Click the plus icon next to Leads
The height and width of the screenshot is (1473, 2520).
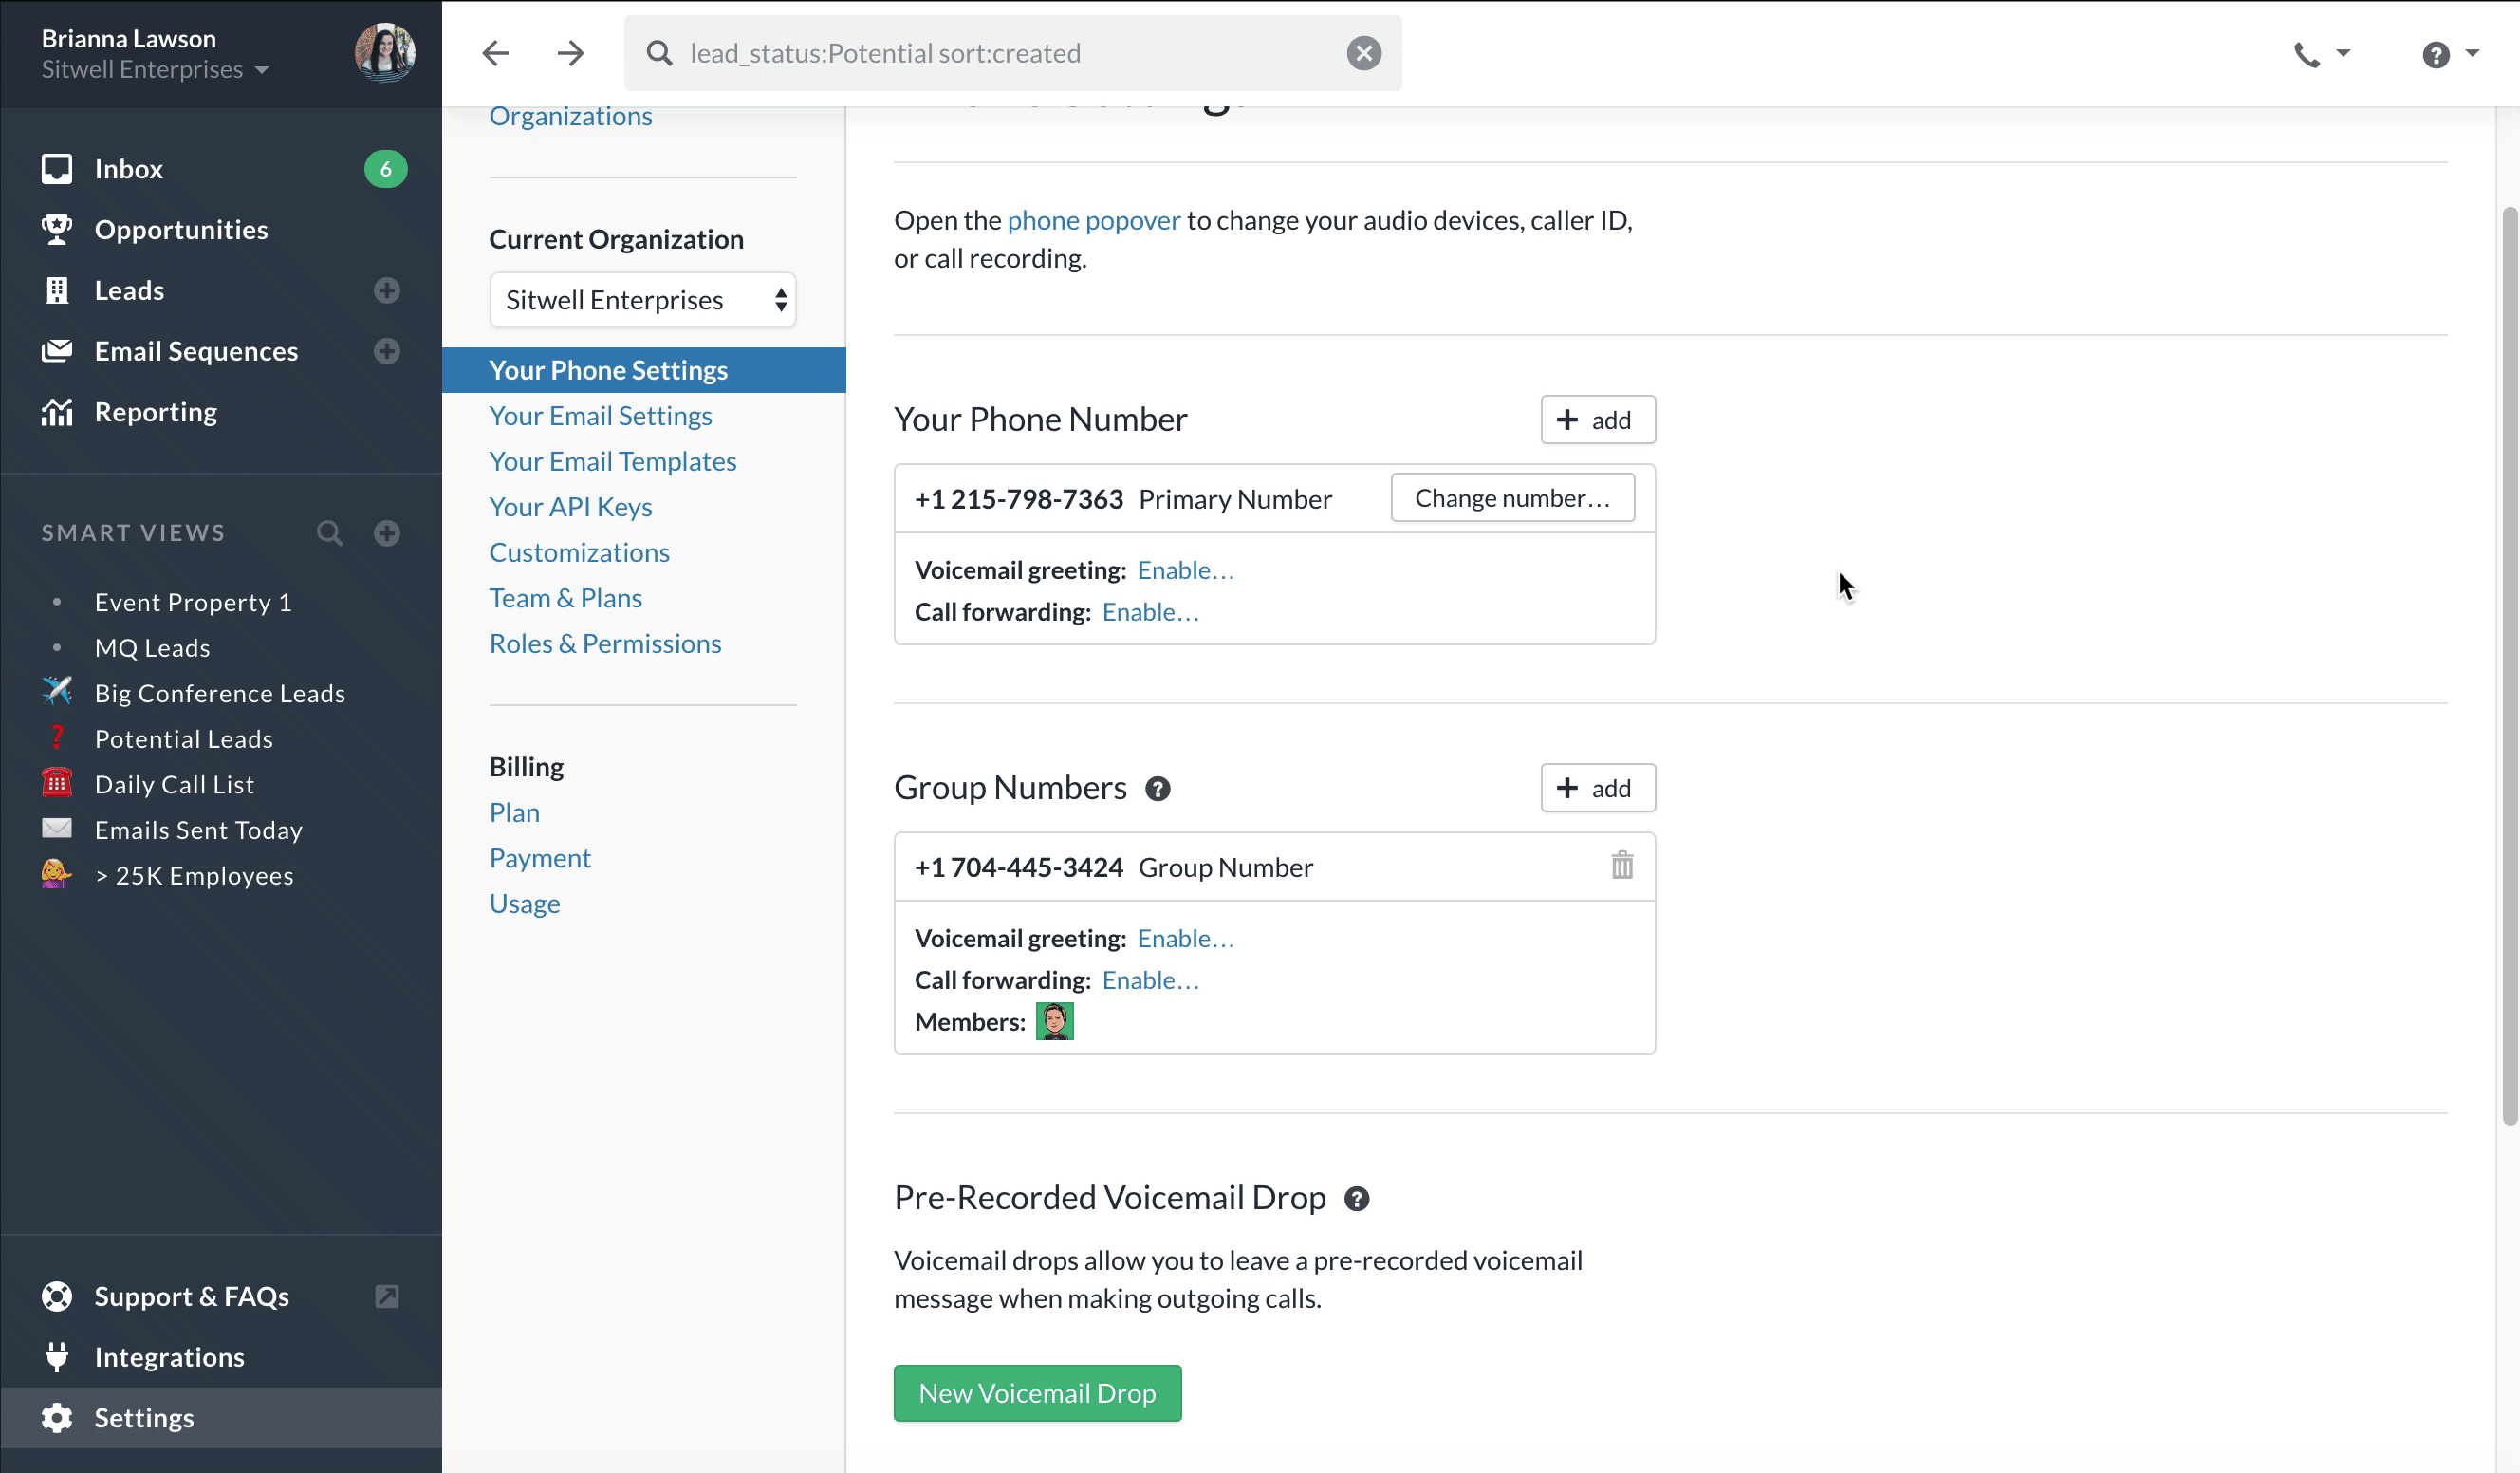[x=387, y=291]
